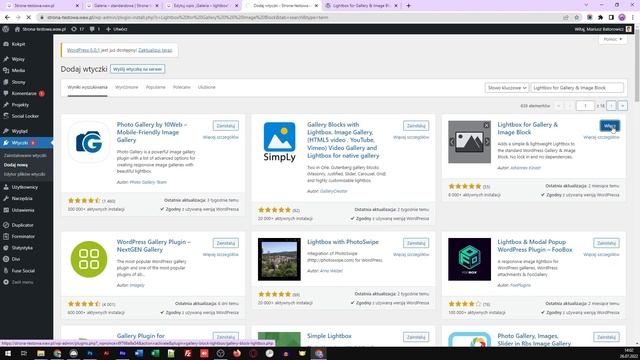640x360 pixels.
Task: Install WordPress Gallery Plugin NextGEN Gallery
Action: 226,243
